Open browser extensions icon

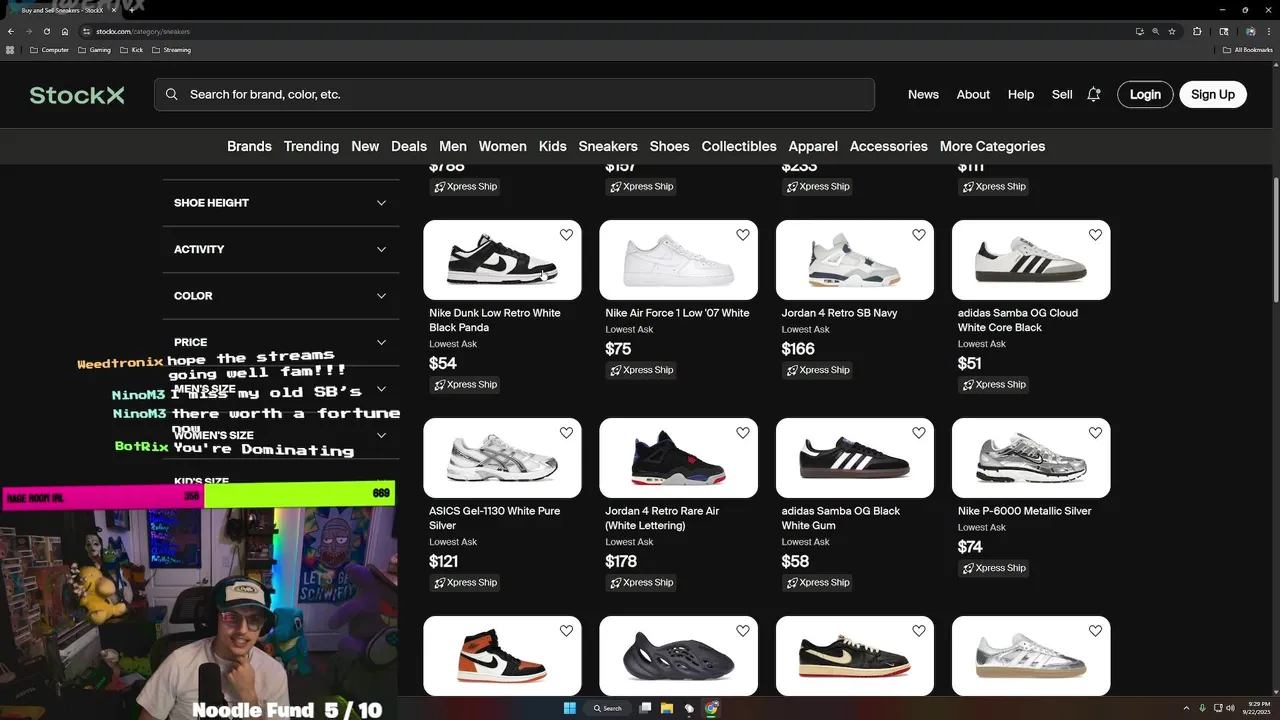tap(1197, 31)
